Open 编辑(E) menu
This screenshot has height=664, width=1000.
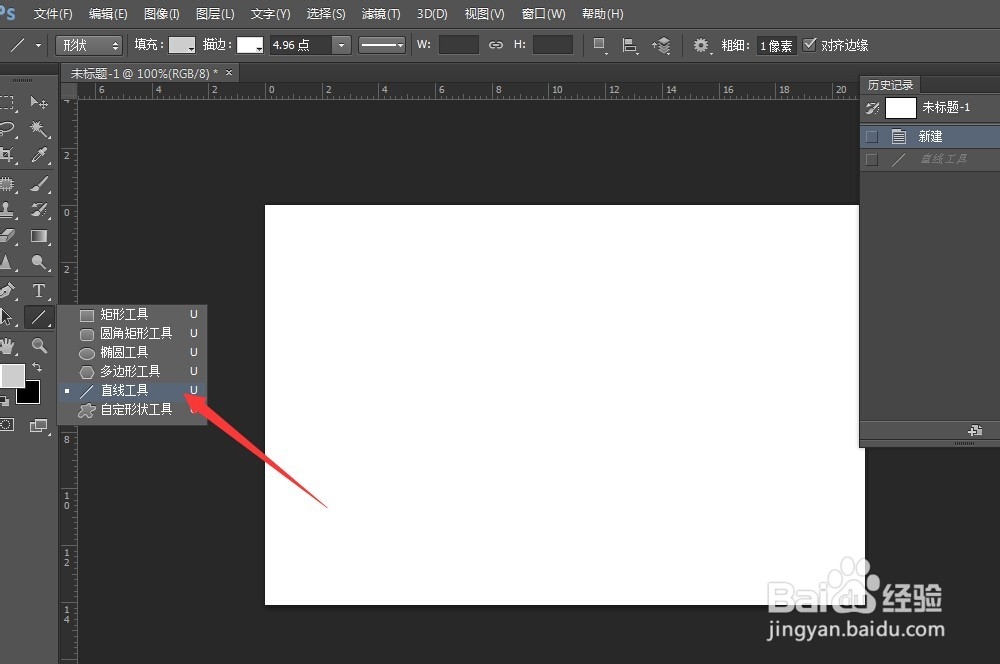108,13
